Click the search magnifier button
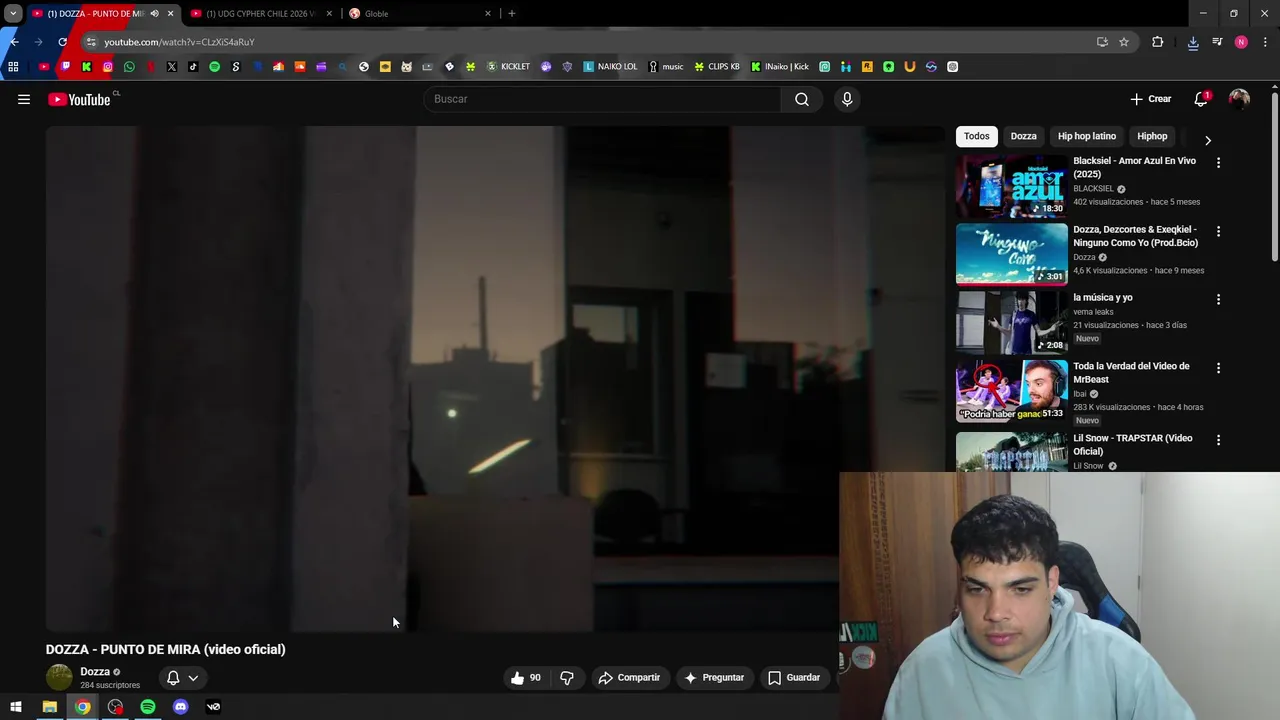1280x720 pixels. pos(802,99)
